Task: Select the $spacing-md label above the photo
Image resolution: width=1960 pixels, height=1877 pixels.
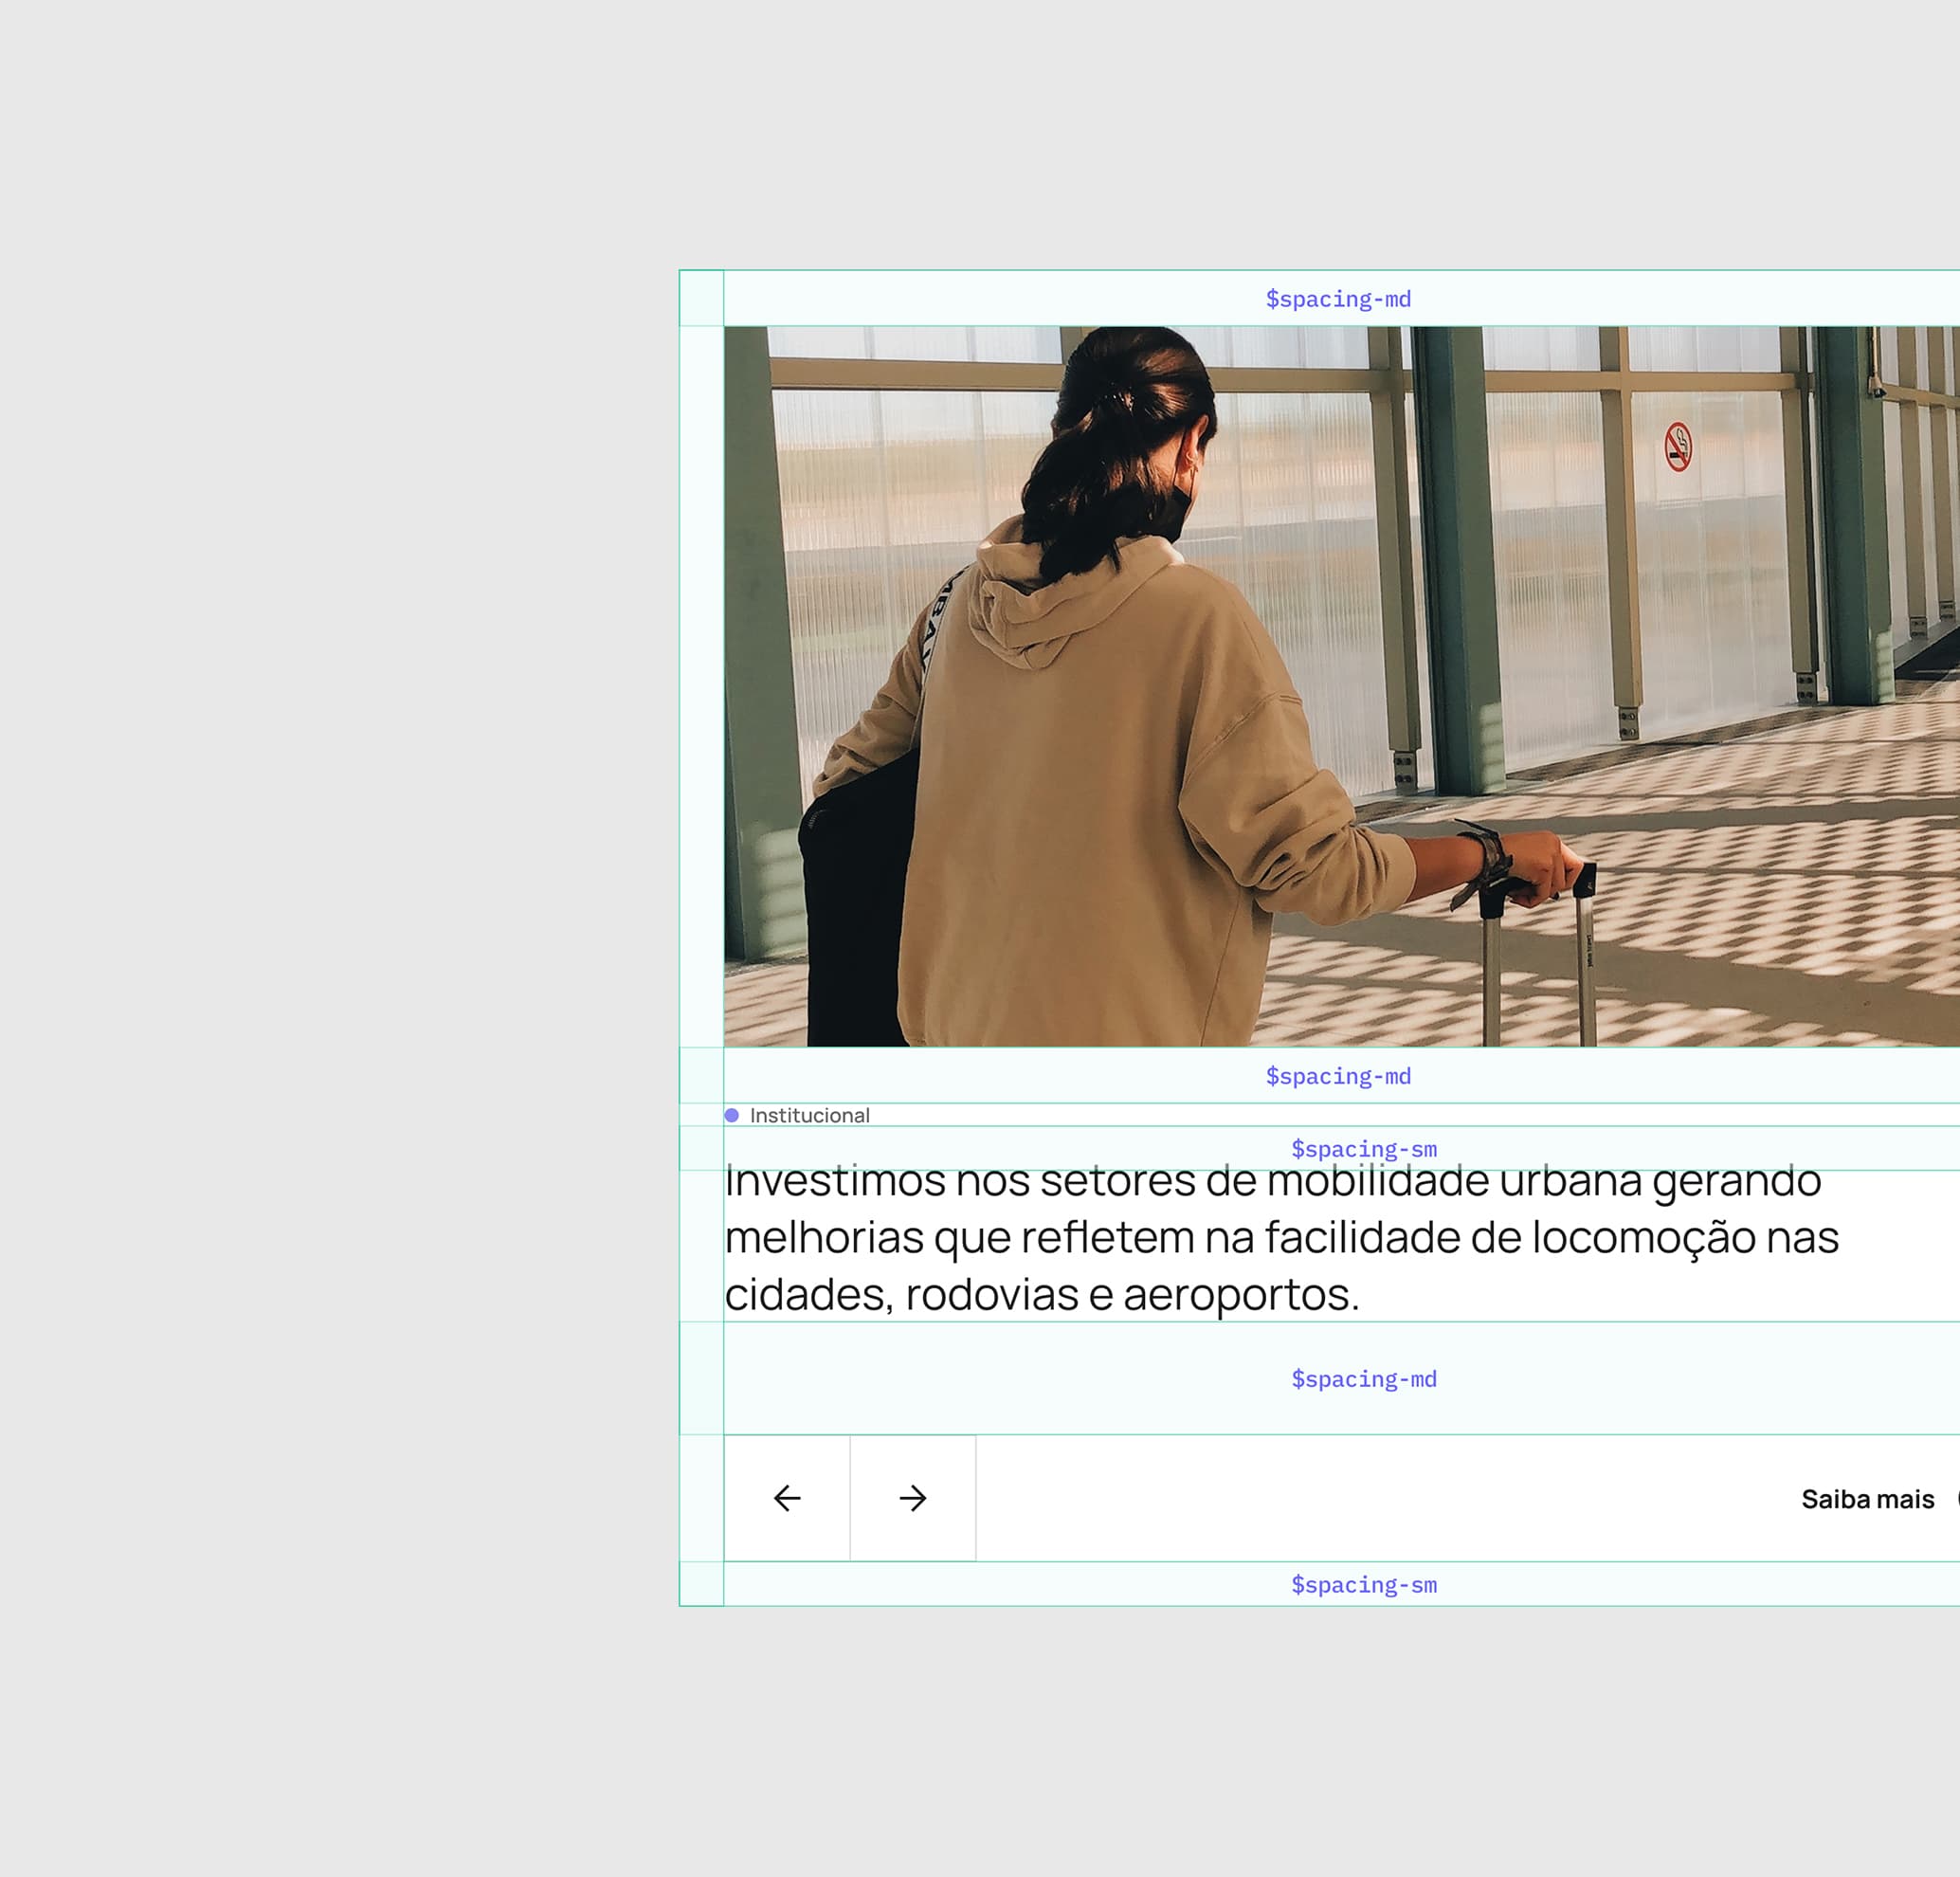Action: pos(1338,299)
